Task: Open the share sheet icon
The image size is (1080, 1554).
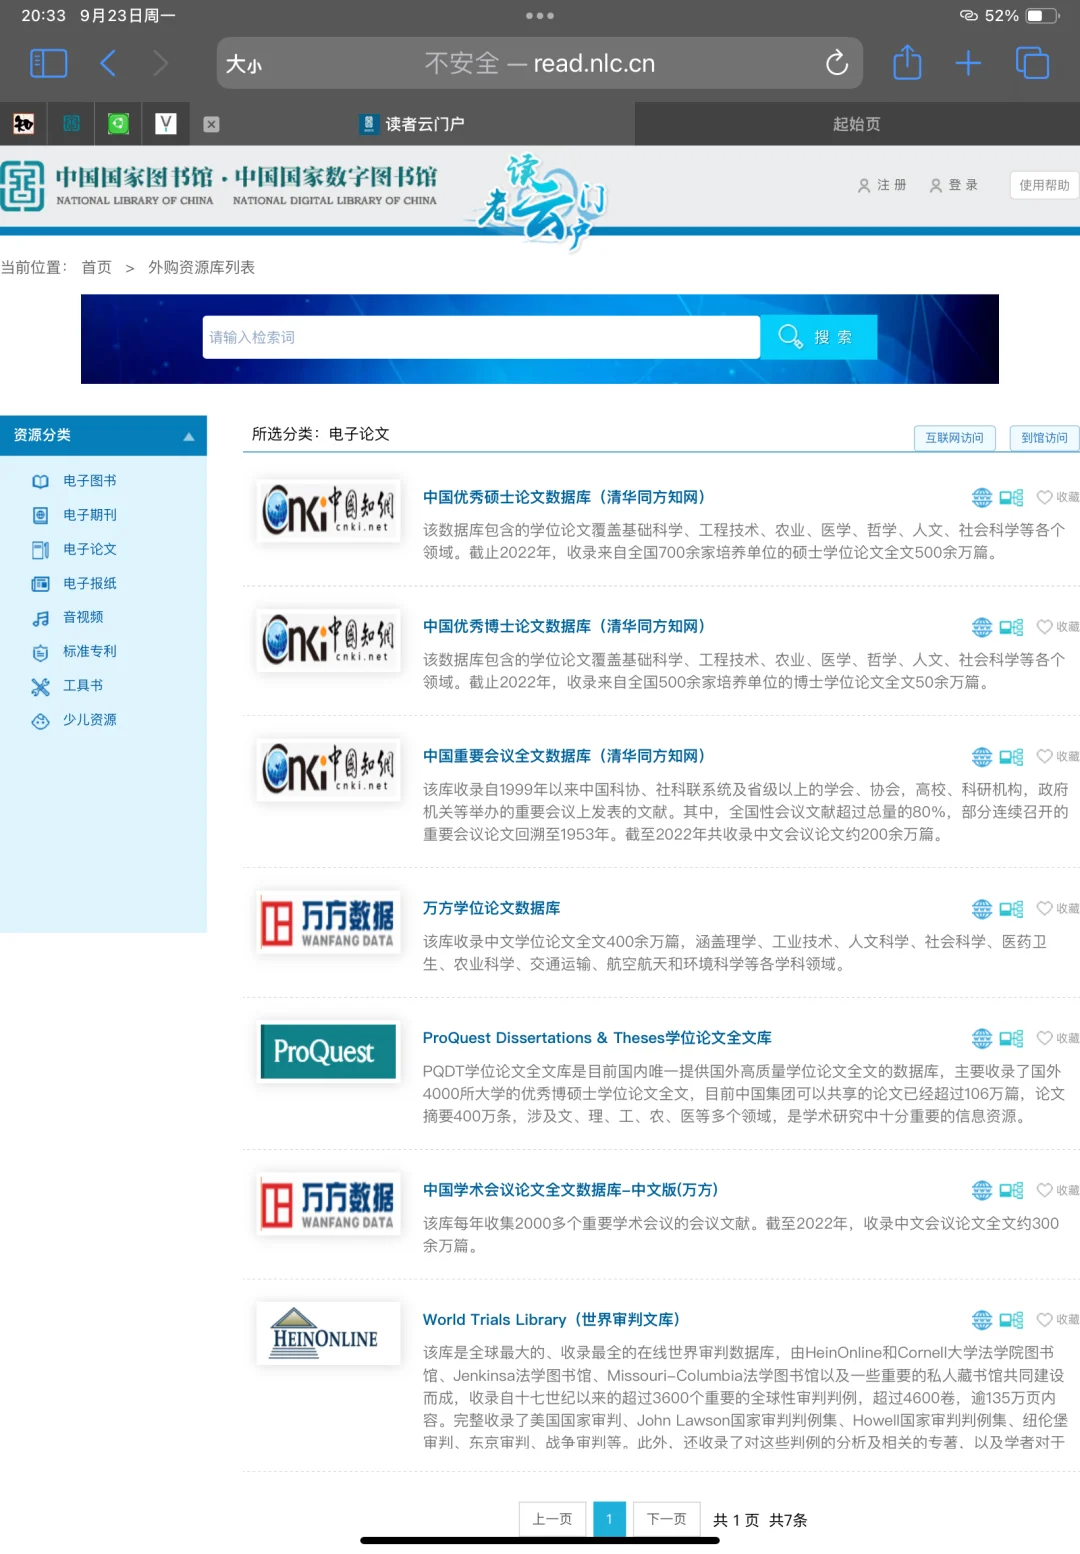Action: click(x=907, y=62)
